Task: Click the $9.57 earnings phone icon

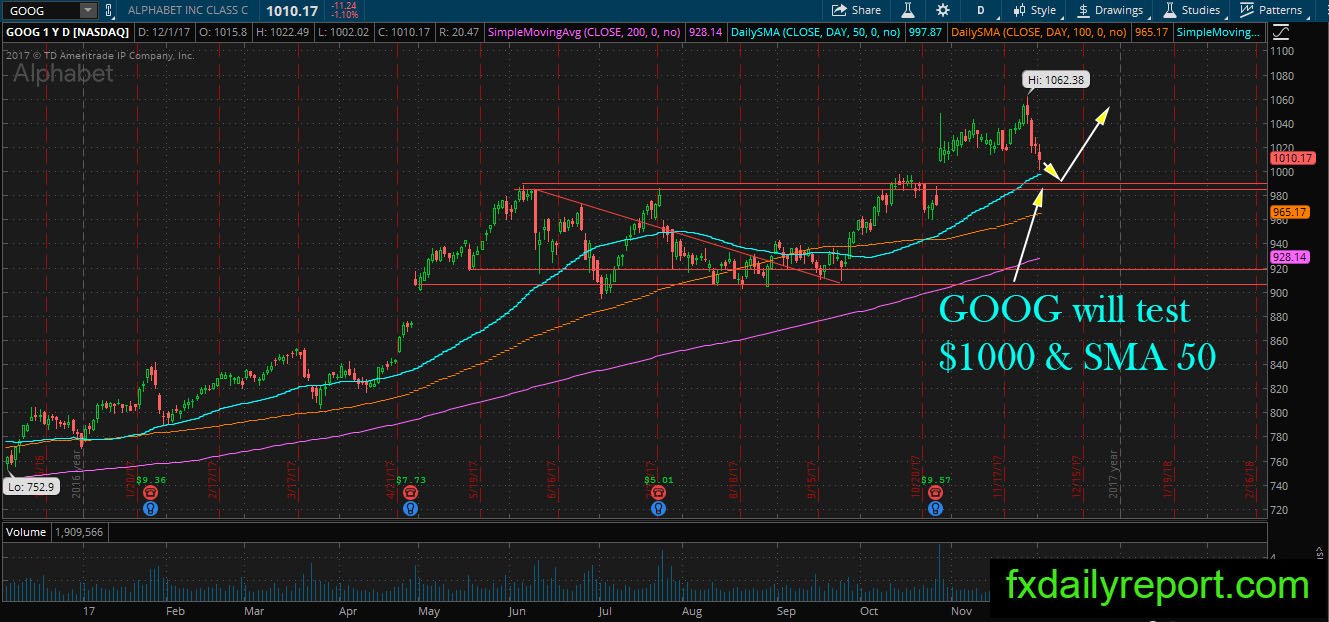Action: pos(934,493)
